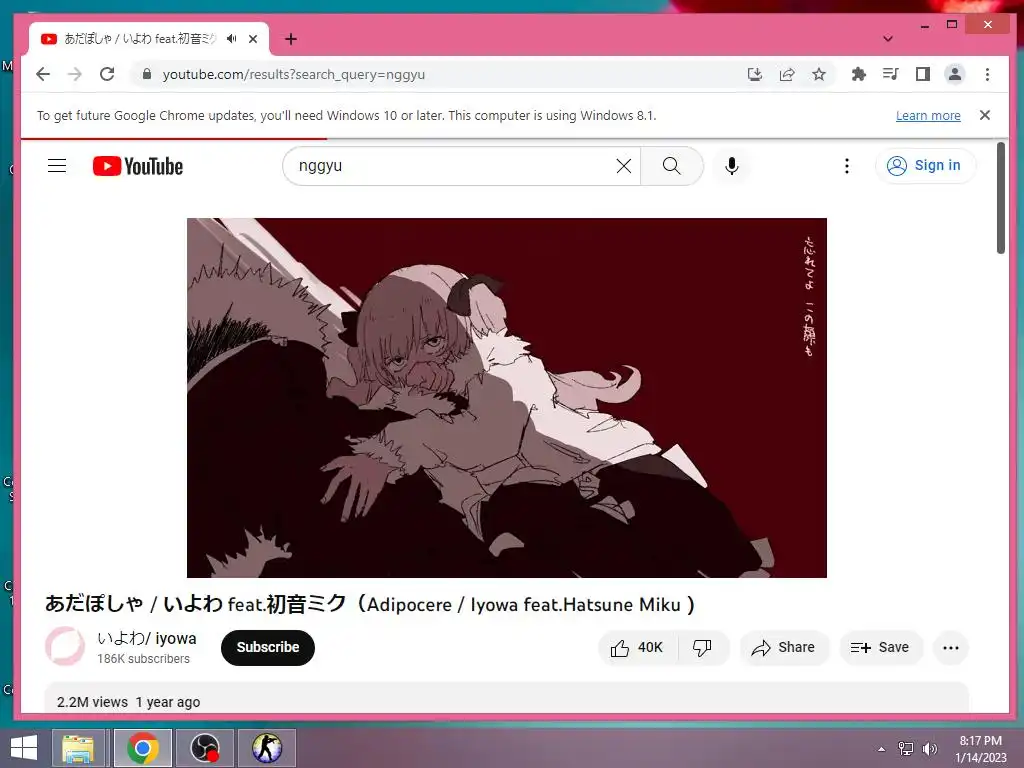
Task: Expand the description showing 2.2M views
Action: 507,699
